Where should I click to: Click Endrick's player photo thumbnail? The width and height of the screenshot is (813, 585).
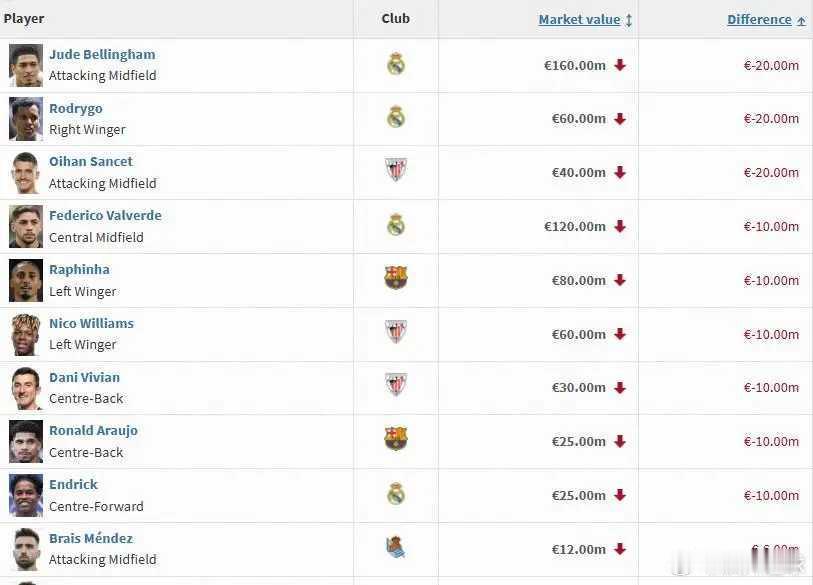(x=26, y=495)
